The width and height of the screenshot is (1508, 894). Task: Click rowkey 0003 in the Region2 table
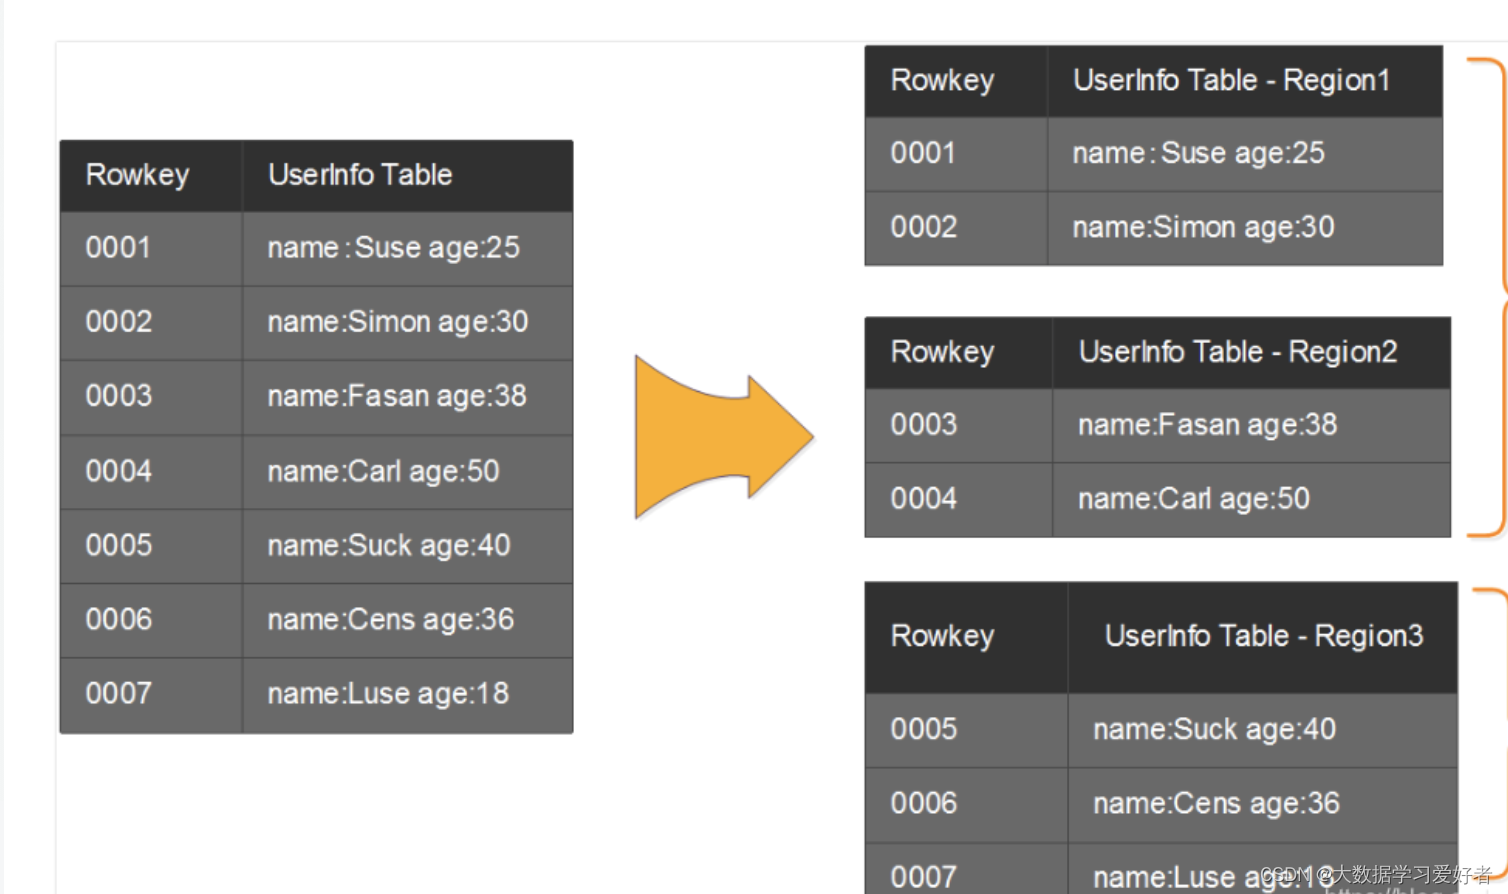(924, 425)
